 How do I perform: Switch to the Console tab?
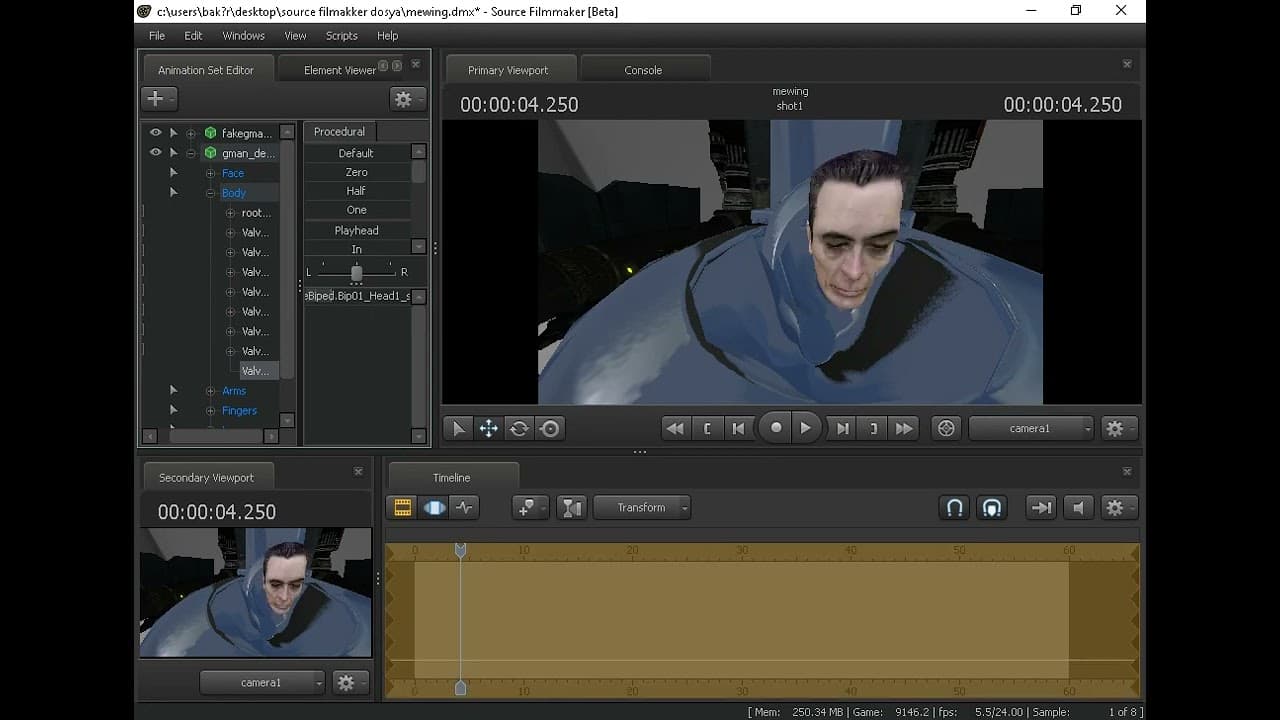click(644, 70)
